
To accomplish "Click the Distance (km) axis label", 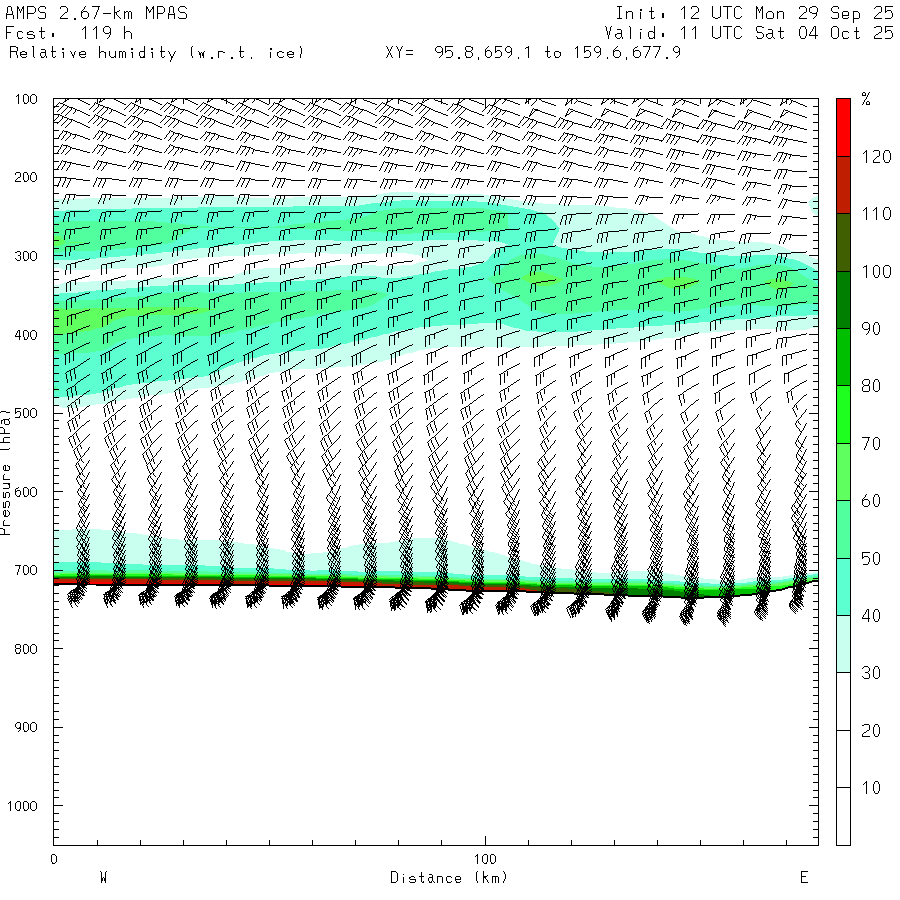I will coord(449,878).
